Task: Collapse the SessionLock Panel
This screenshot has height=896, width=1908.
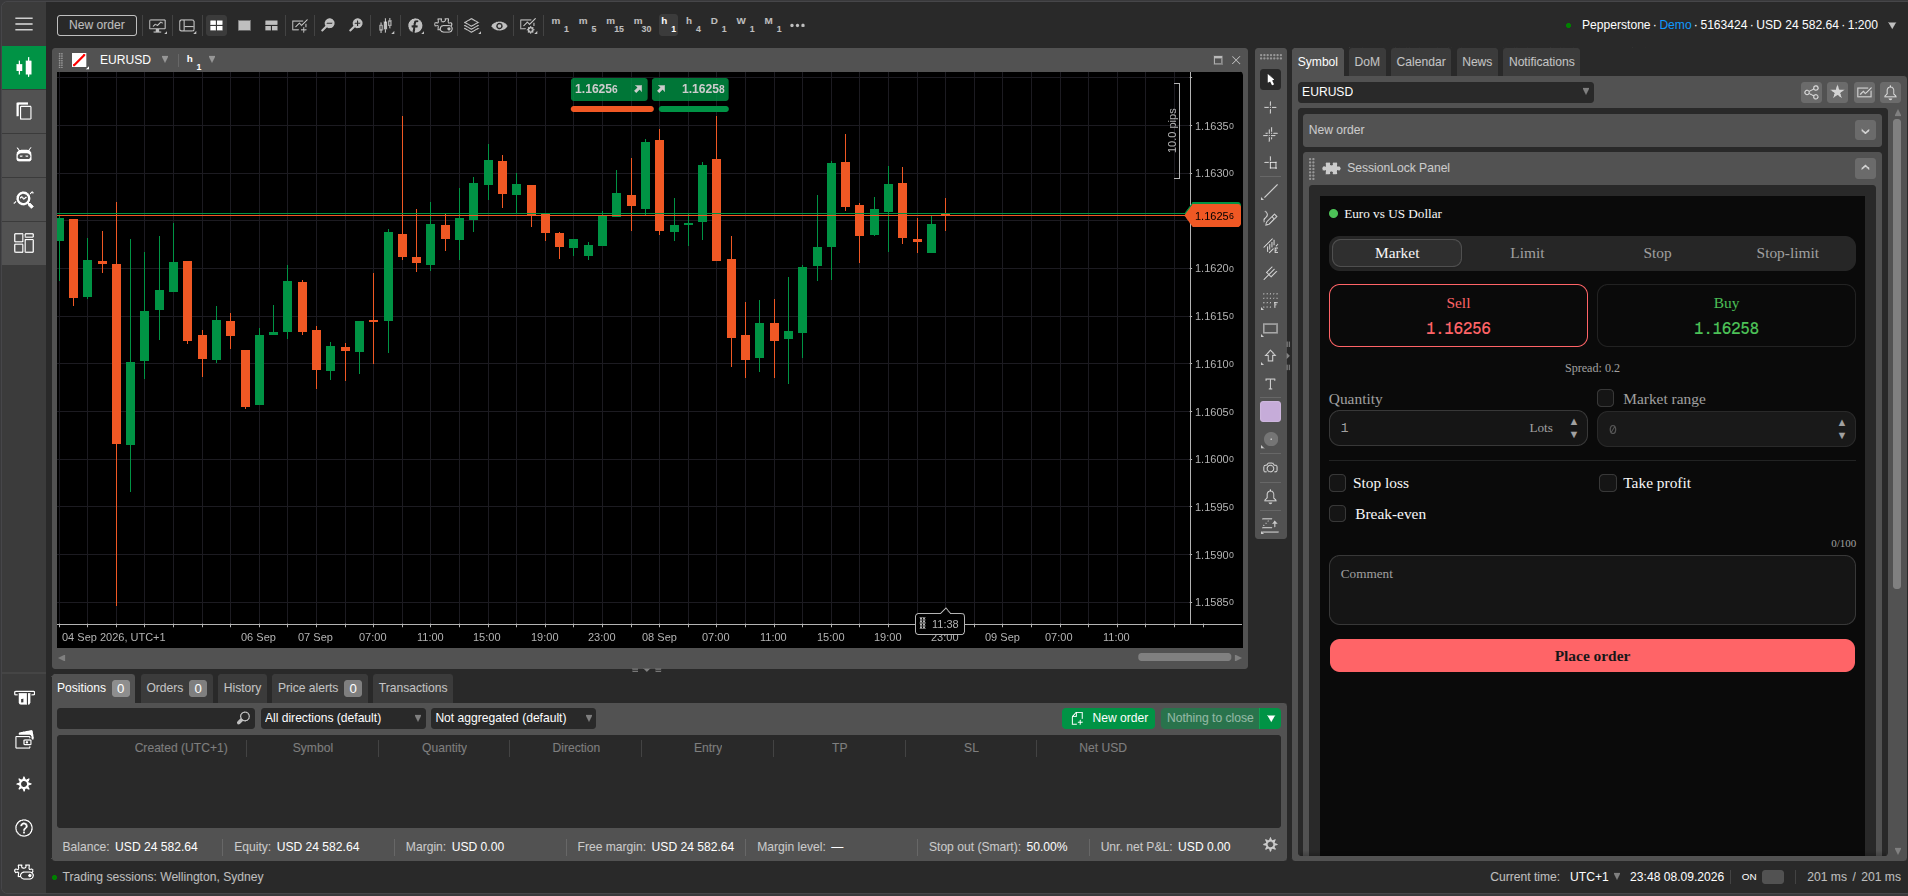Action: click(1865, 168)
